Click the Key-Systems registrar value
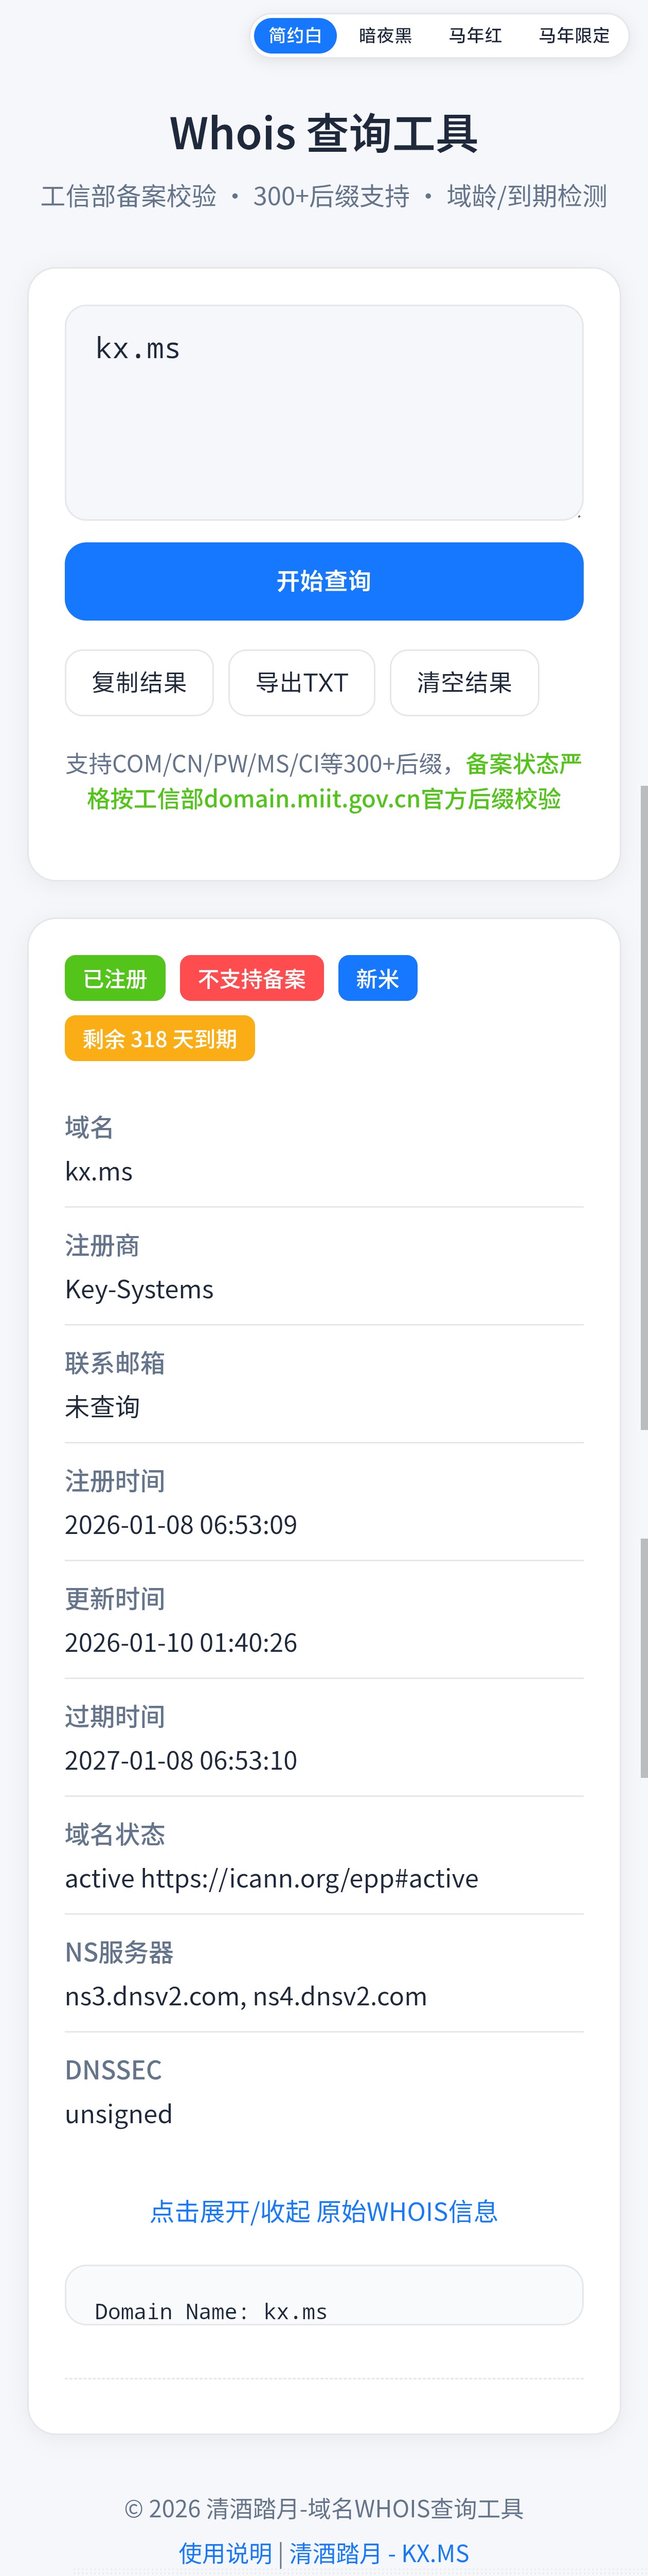Viewport: 648px width, 2576px height. 139,1289
